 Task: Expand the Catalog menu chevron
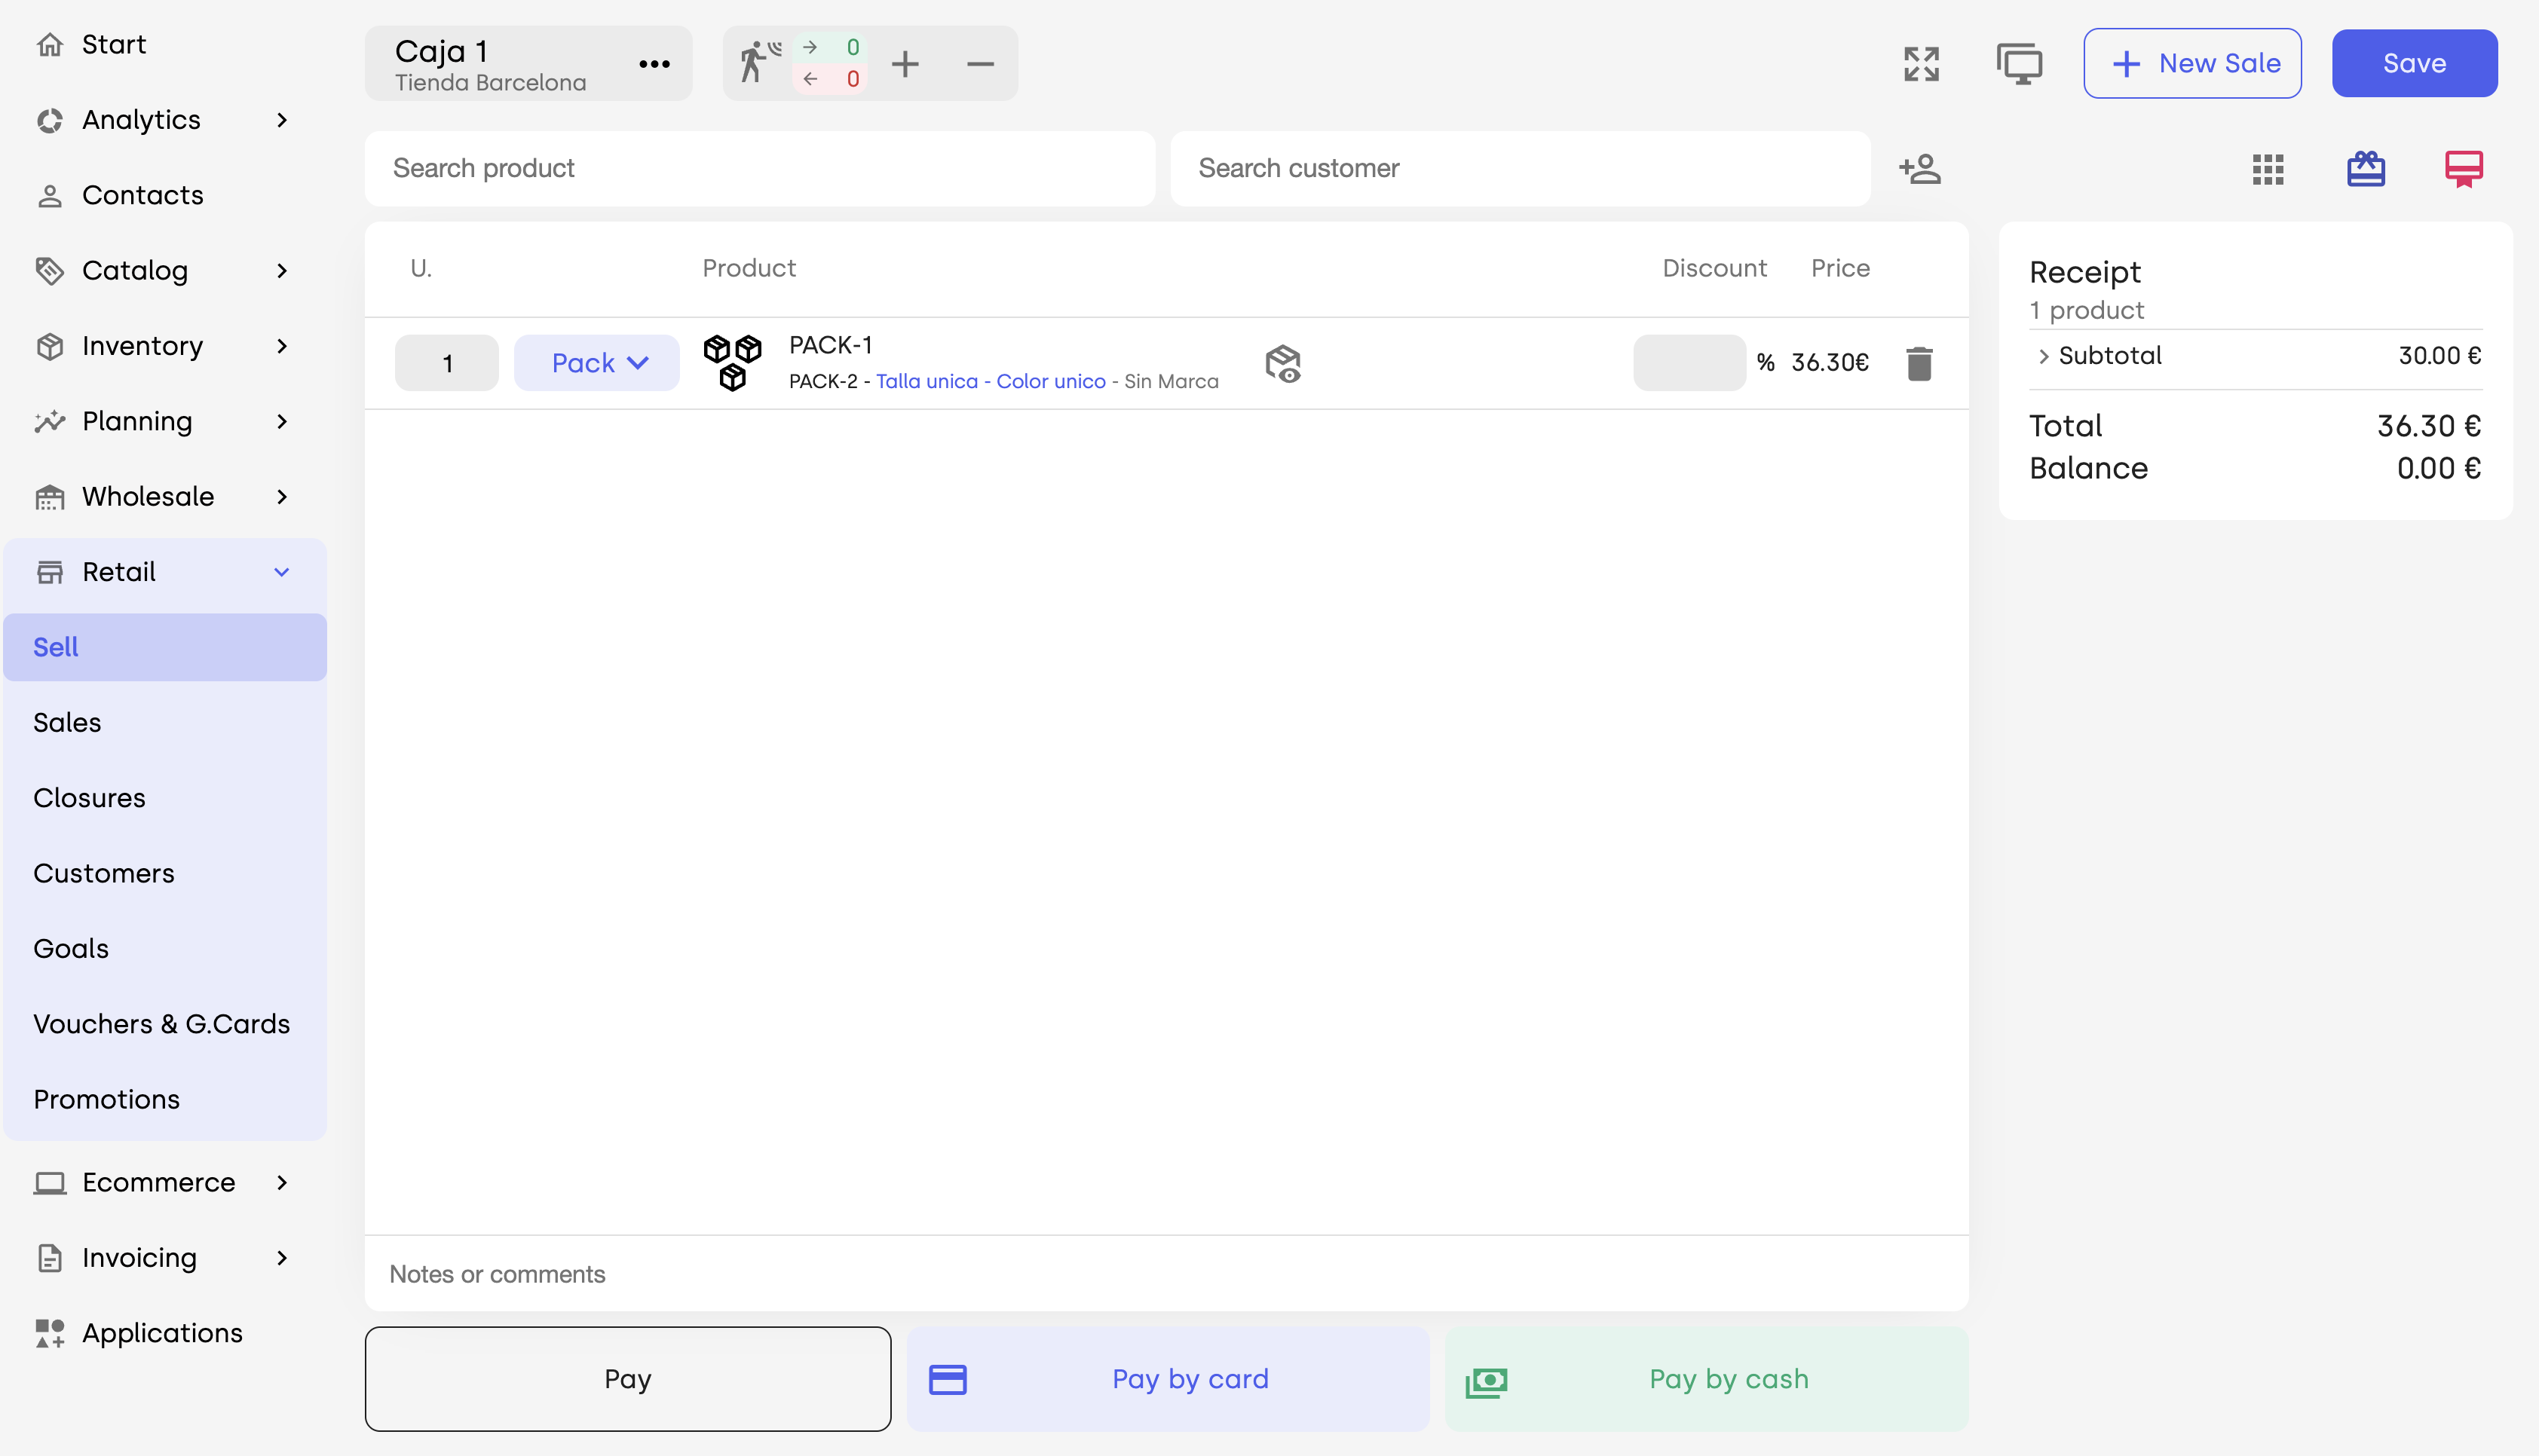(x=282, y=271)
